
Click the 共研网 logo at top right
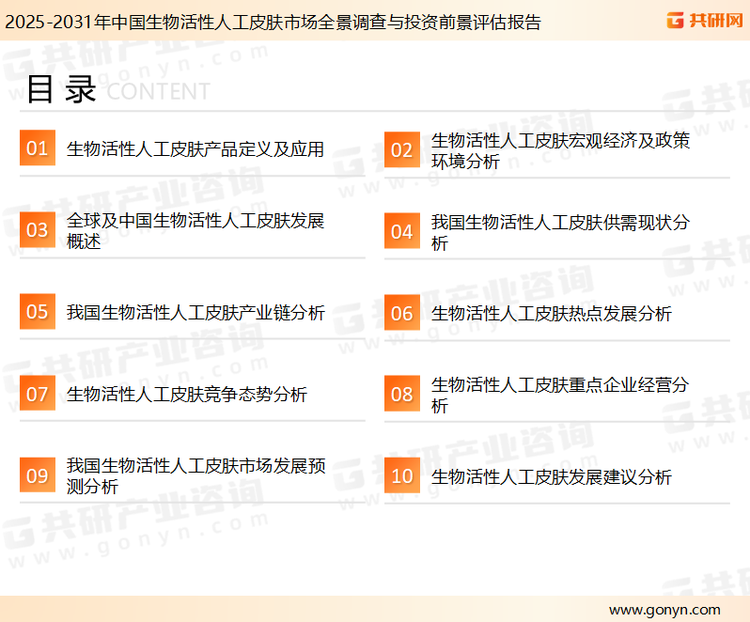(705, 20)
